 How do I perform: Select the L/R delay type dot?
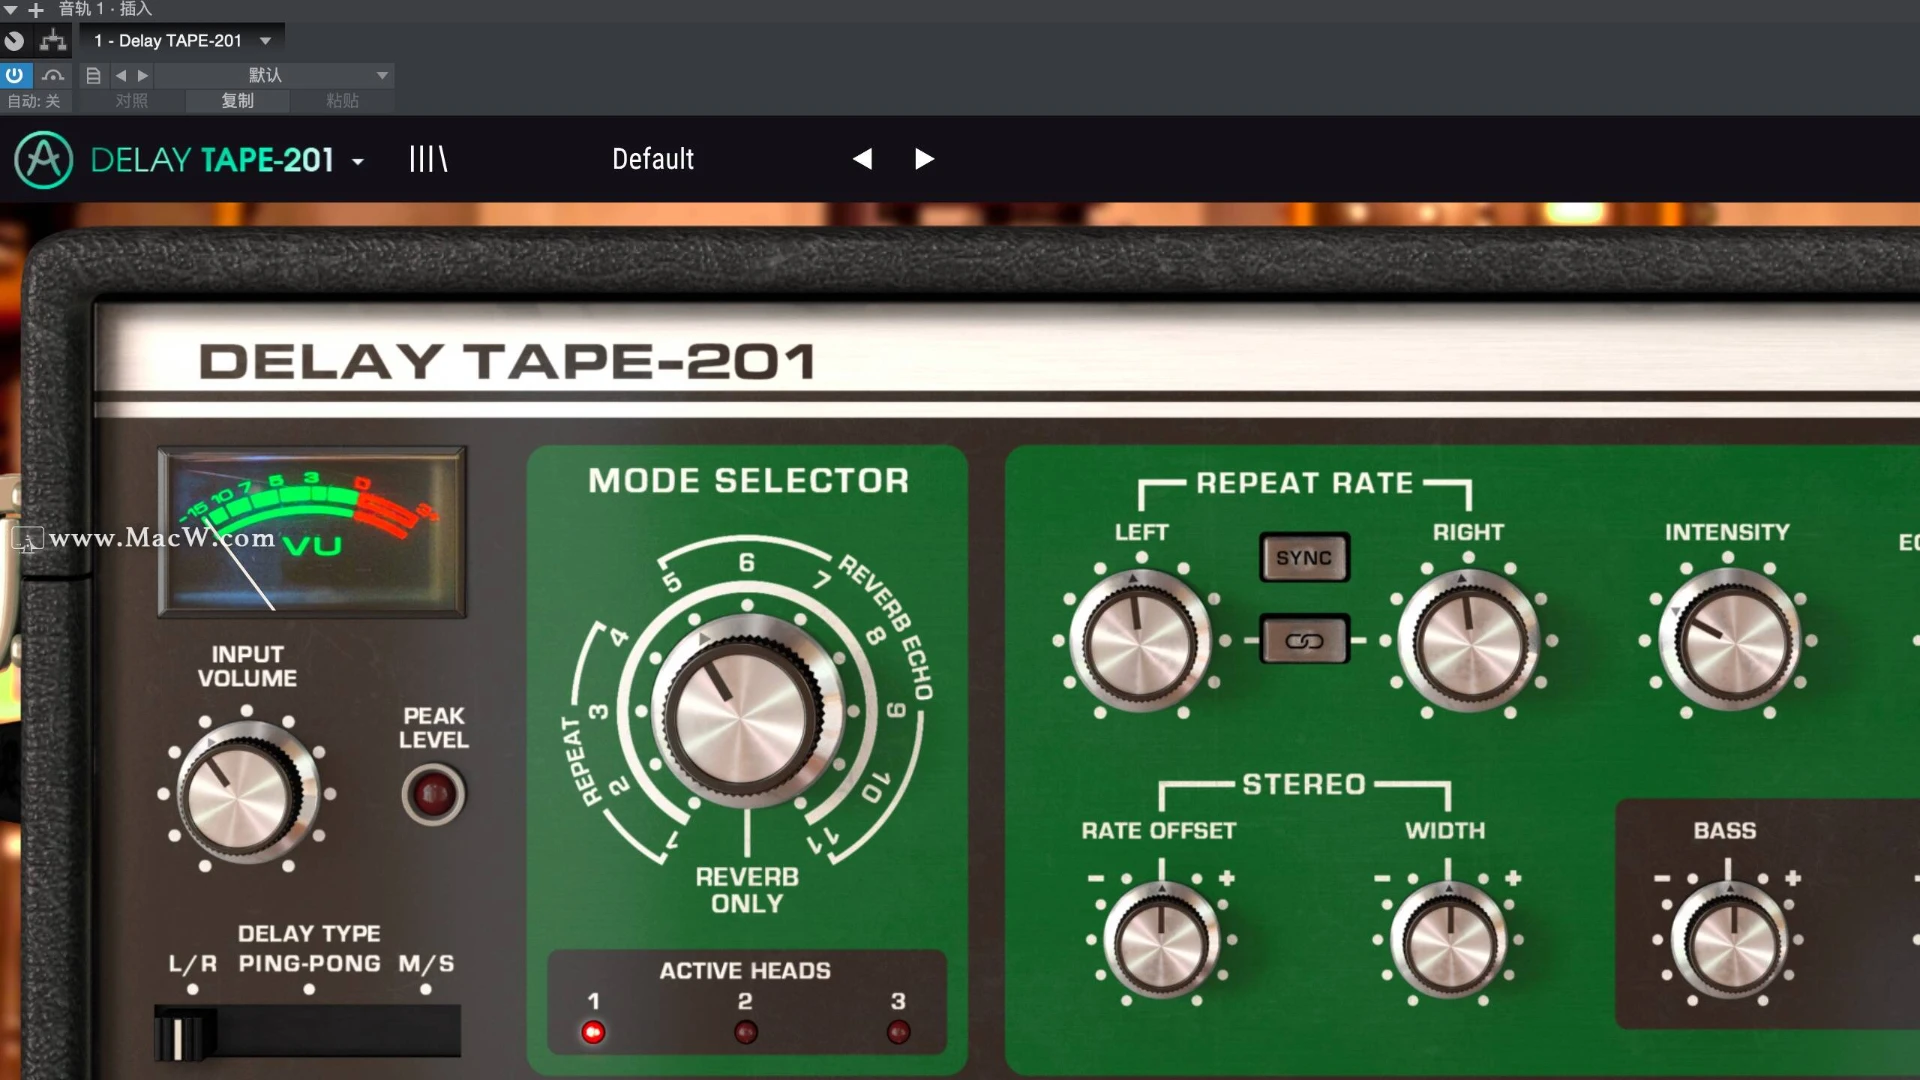pyautogui.click(x=192, y=990)
